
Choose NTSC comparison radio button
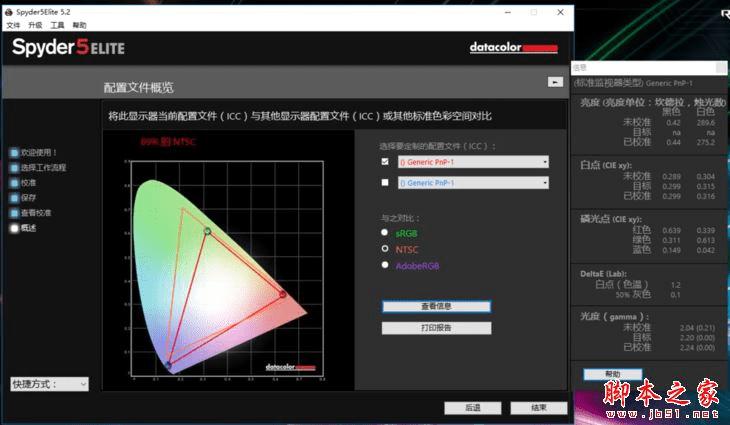point(385,249)
